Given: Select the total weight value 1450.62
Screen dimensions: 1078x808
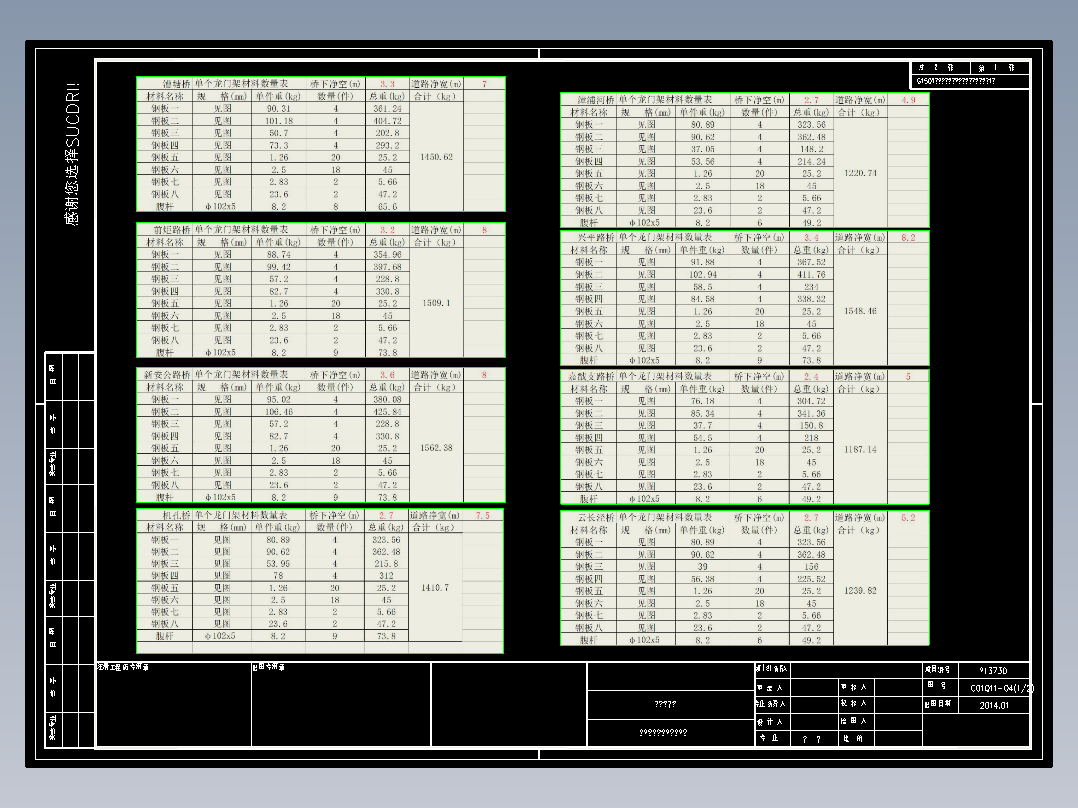Looking at the screenshot, I should 436,157.
